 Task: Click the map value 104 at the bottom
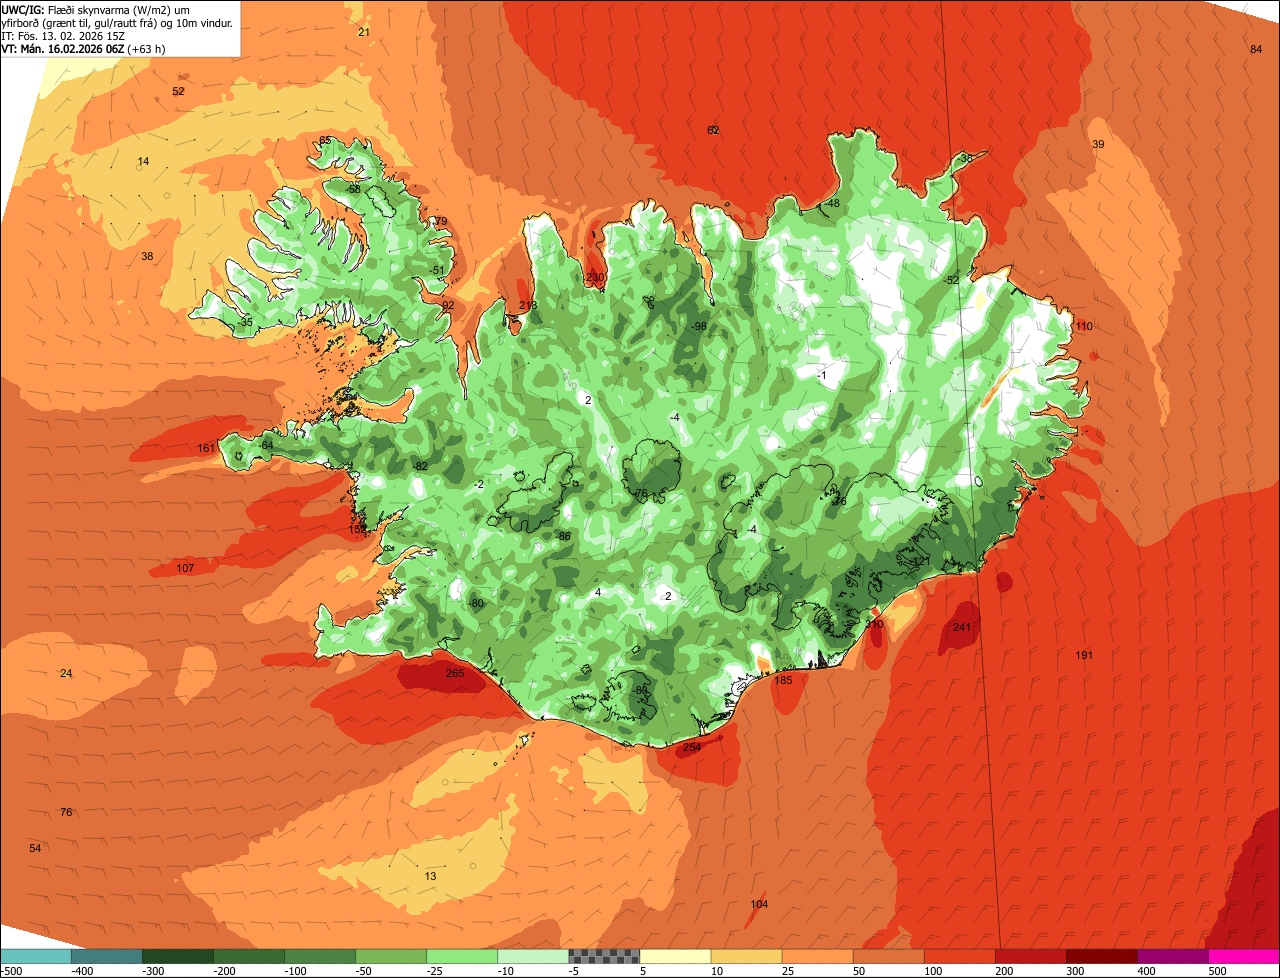click(x=759, y=904)
